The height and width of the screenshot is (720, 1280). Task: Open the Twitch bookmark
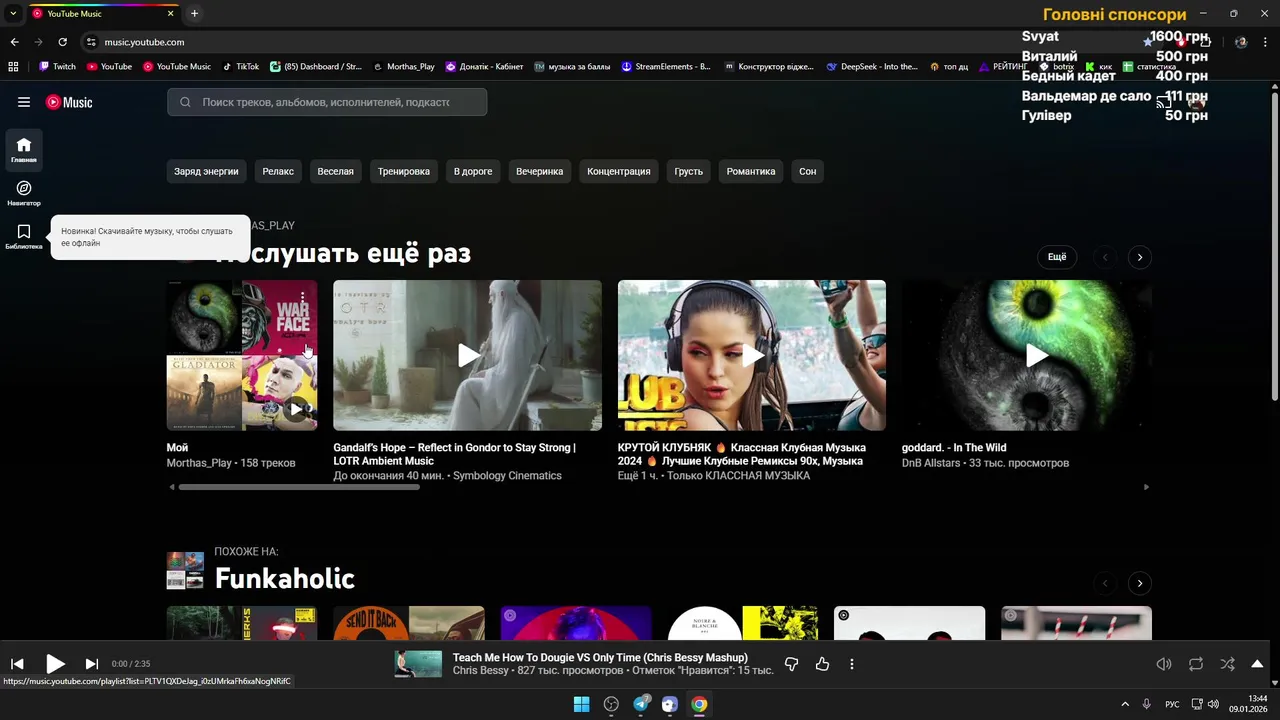click(57, 67)
